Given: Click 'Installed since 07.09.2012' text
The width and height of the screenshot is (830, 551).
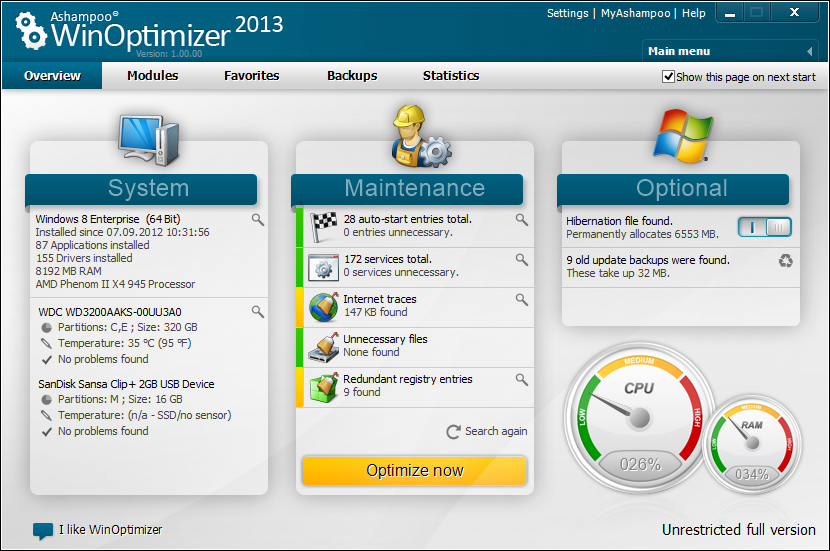Looking at the screenshot, I should 122,232.
